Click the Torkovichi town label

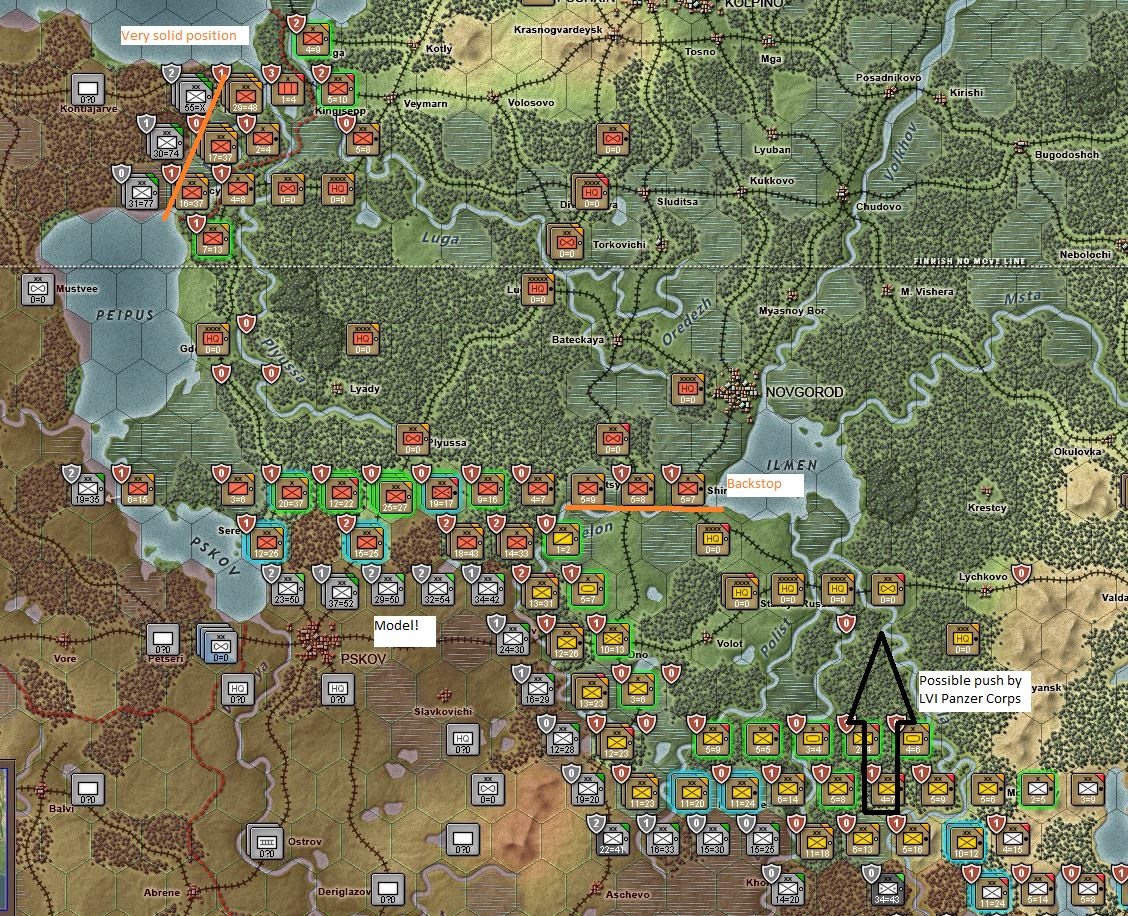click(x=619, y=245)
